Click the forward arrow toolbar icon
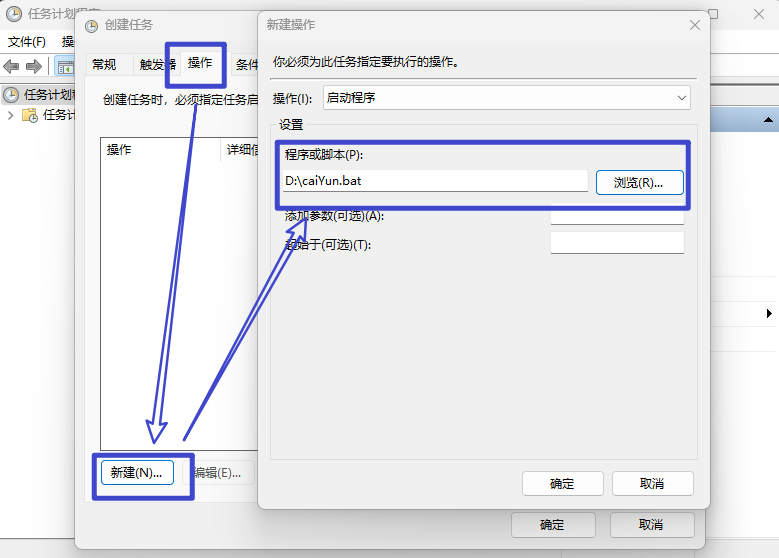The width and height of the screenshot is (779, 558). (33, 67)
